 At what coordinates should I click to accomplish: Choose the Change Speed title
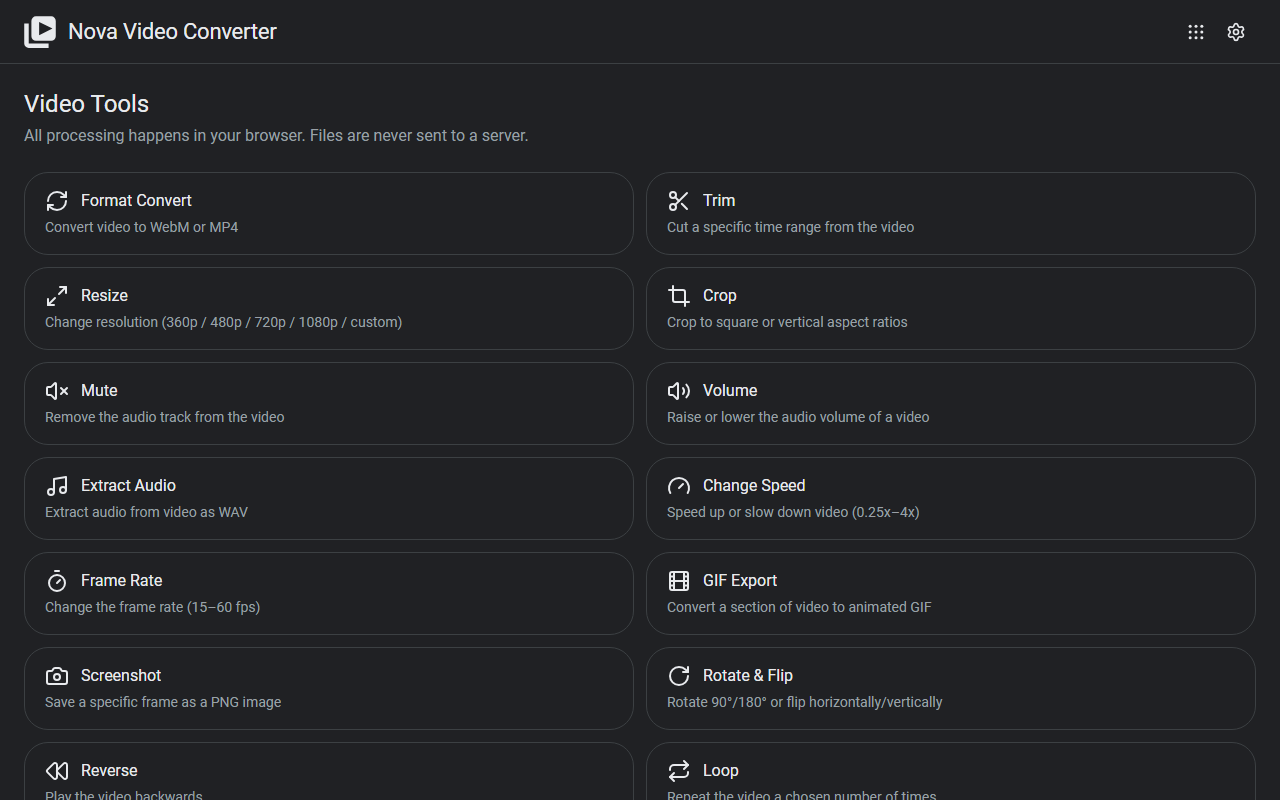[x=754, y=485]
